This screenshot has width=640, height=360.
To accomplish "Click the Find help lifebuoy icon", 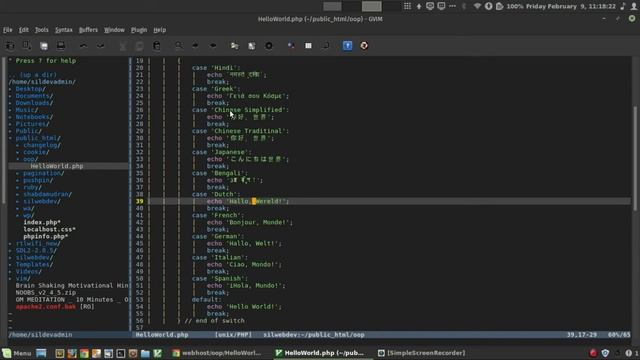I will coord(364,46).
